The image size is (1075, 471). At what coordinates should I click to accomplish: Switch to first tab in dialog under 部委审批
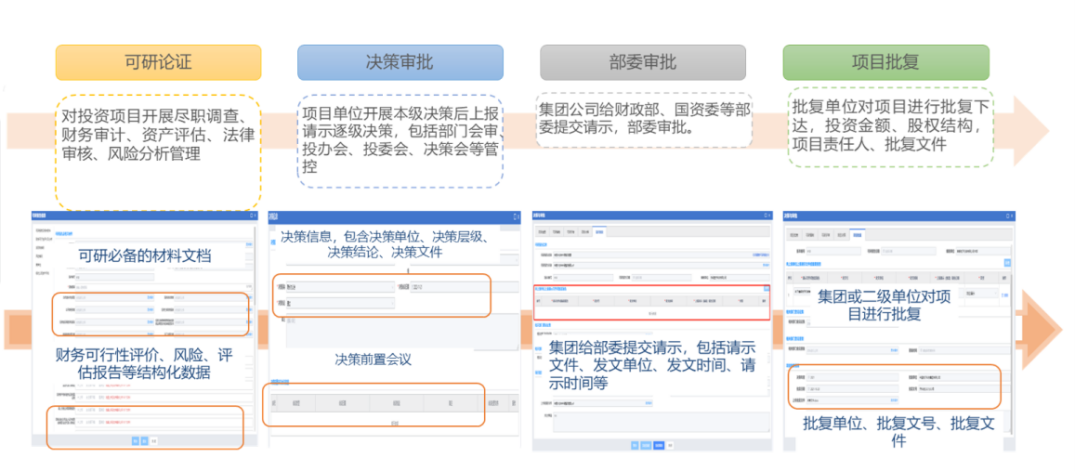(545, 232)
